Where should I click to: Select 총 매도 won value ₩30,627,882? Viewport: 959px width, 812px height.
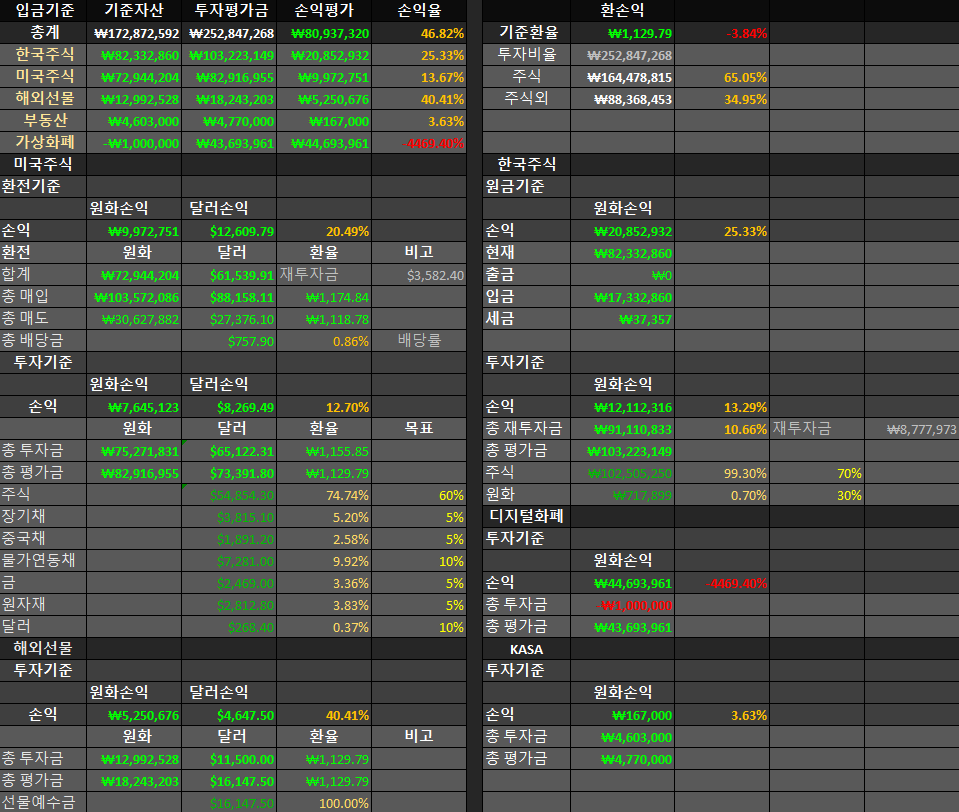[x=134, y=319]
